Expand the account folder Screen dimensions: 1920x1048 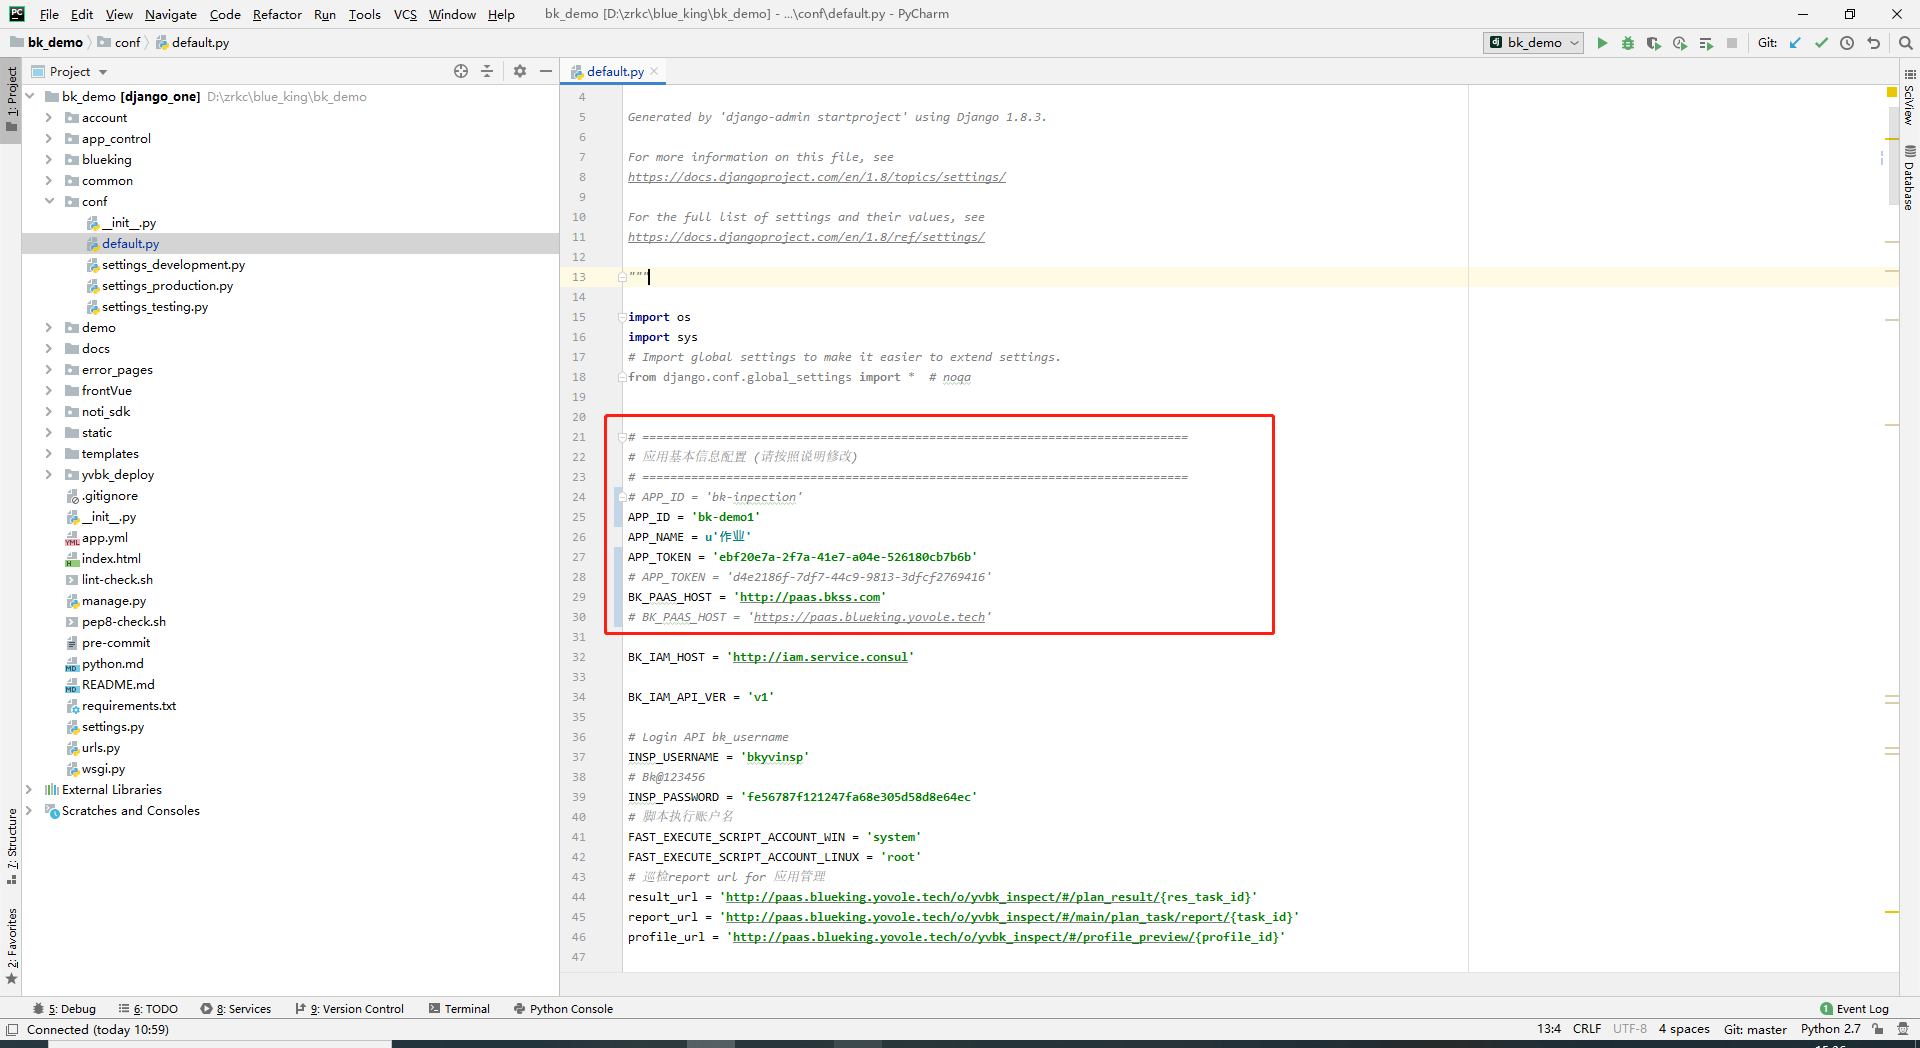49,117
